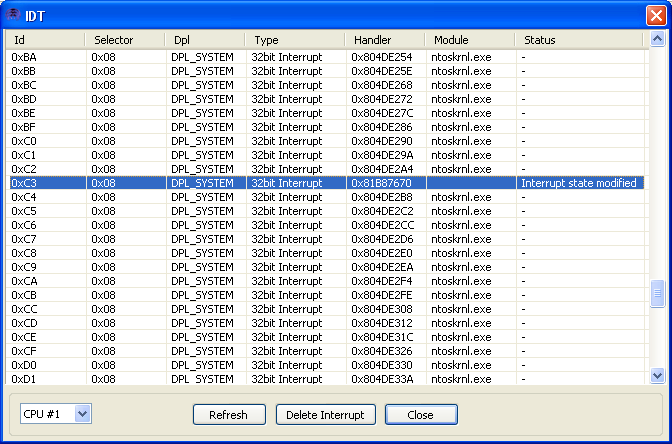
Task: Sort by the Selector column header
Action: coord(124,40)
